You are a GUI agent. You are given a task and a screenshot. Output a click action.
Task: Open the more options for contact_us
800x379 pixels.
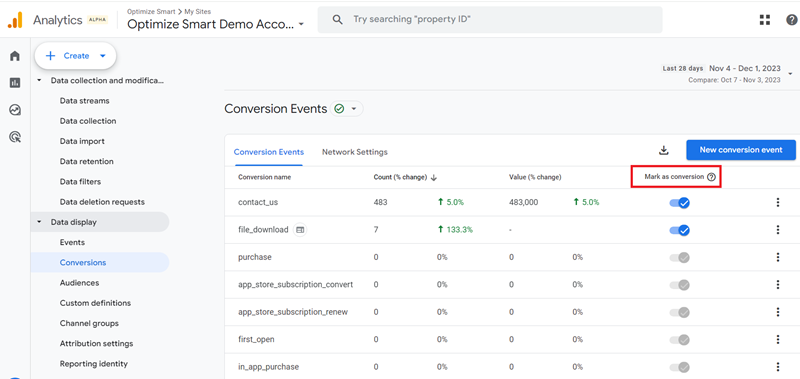778,203
